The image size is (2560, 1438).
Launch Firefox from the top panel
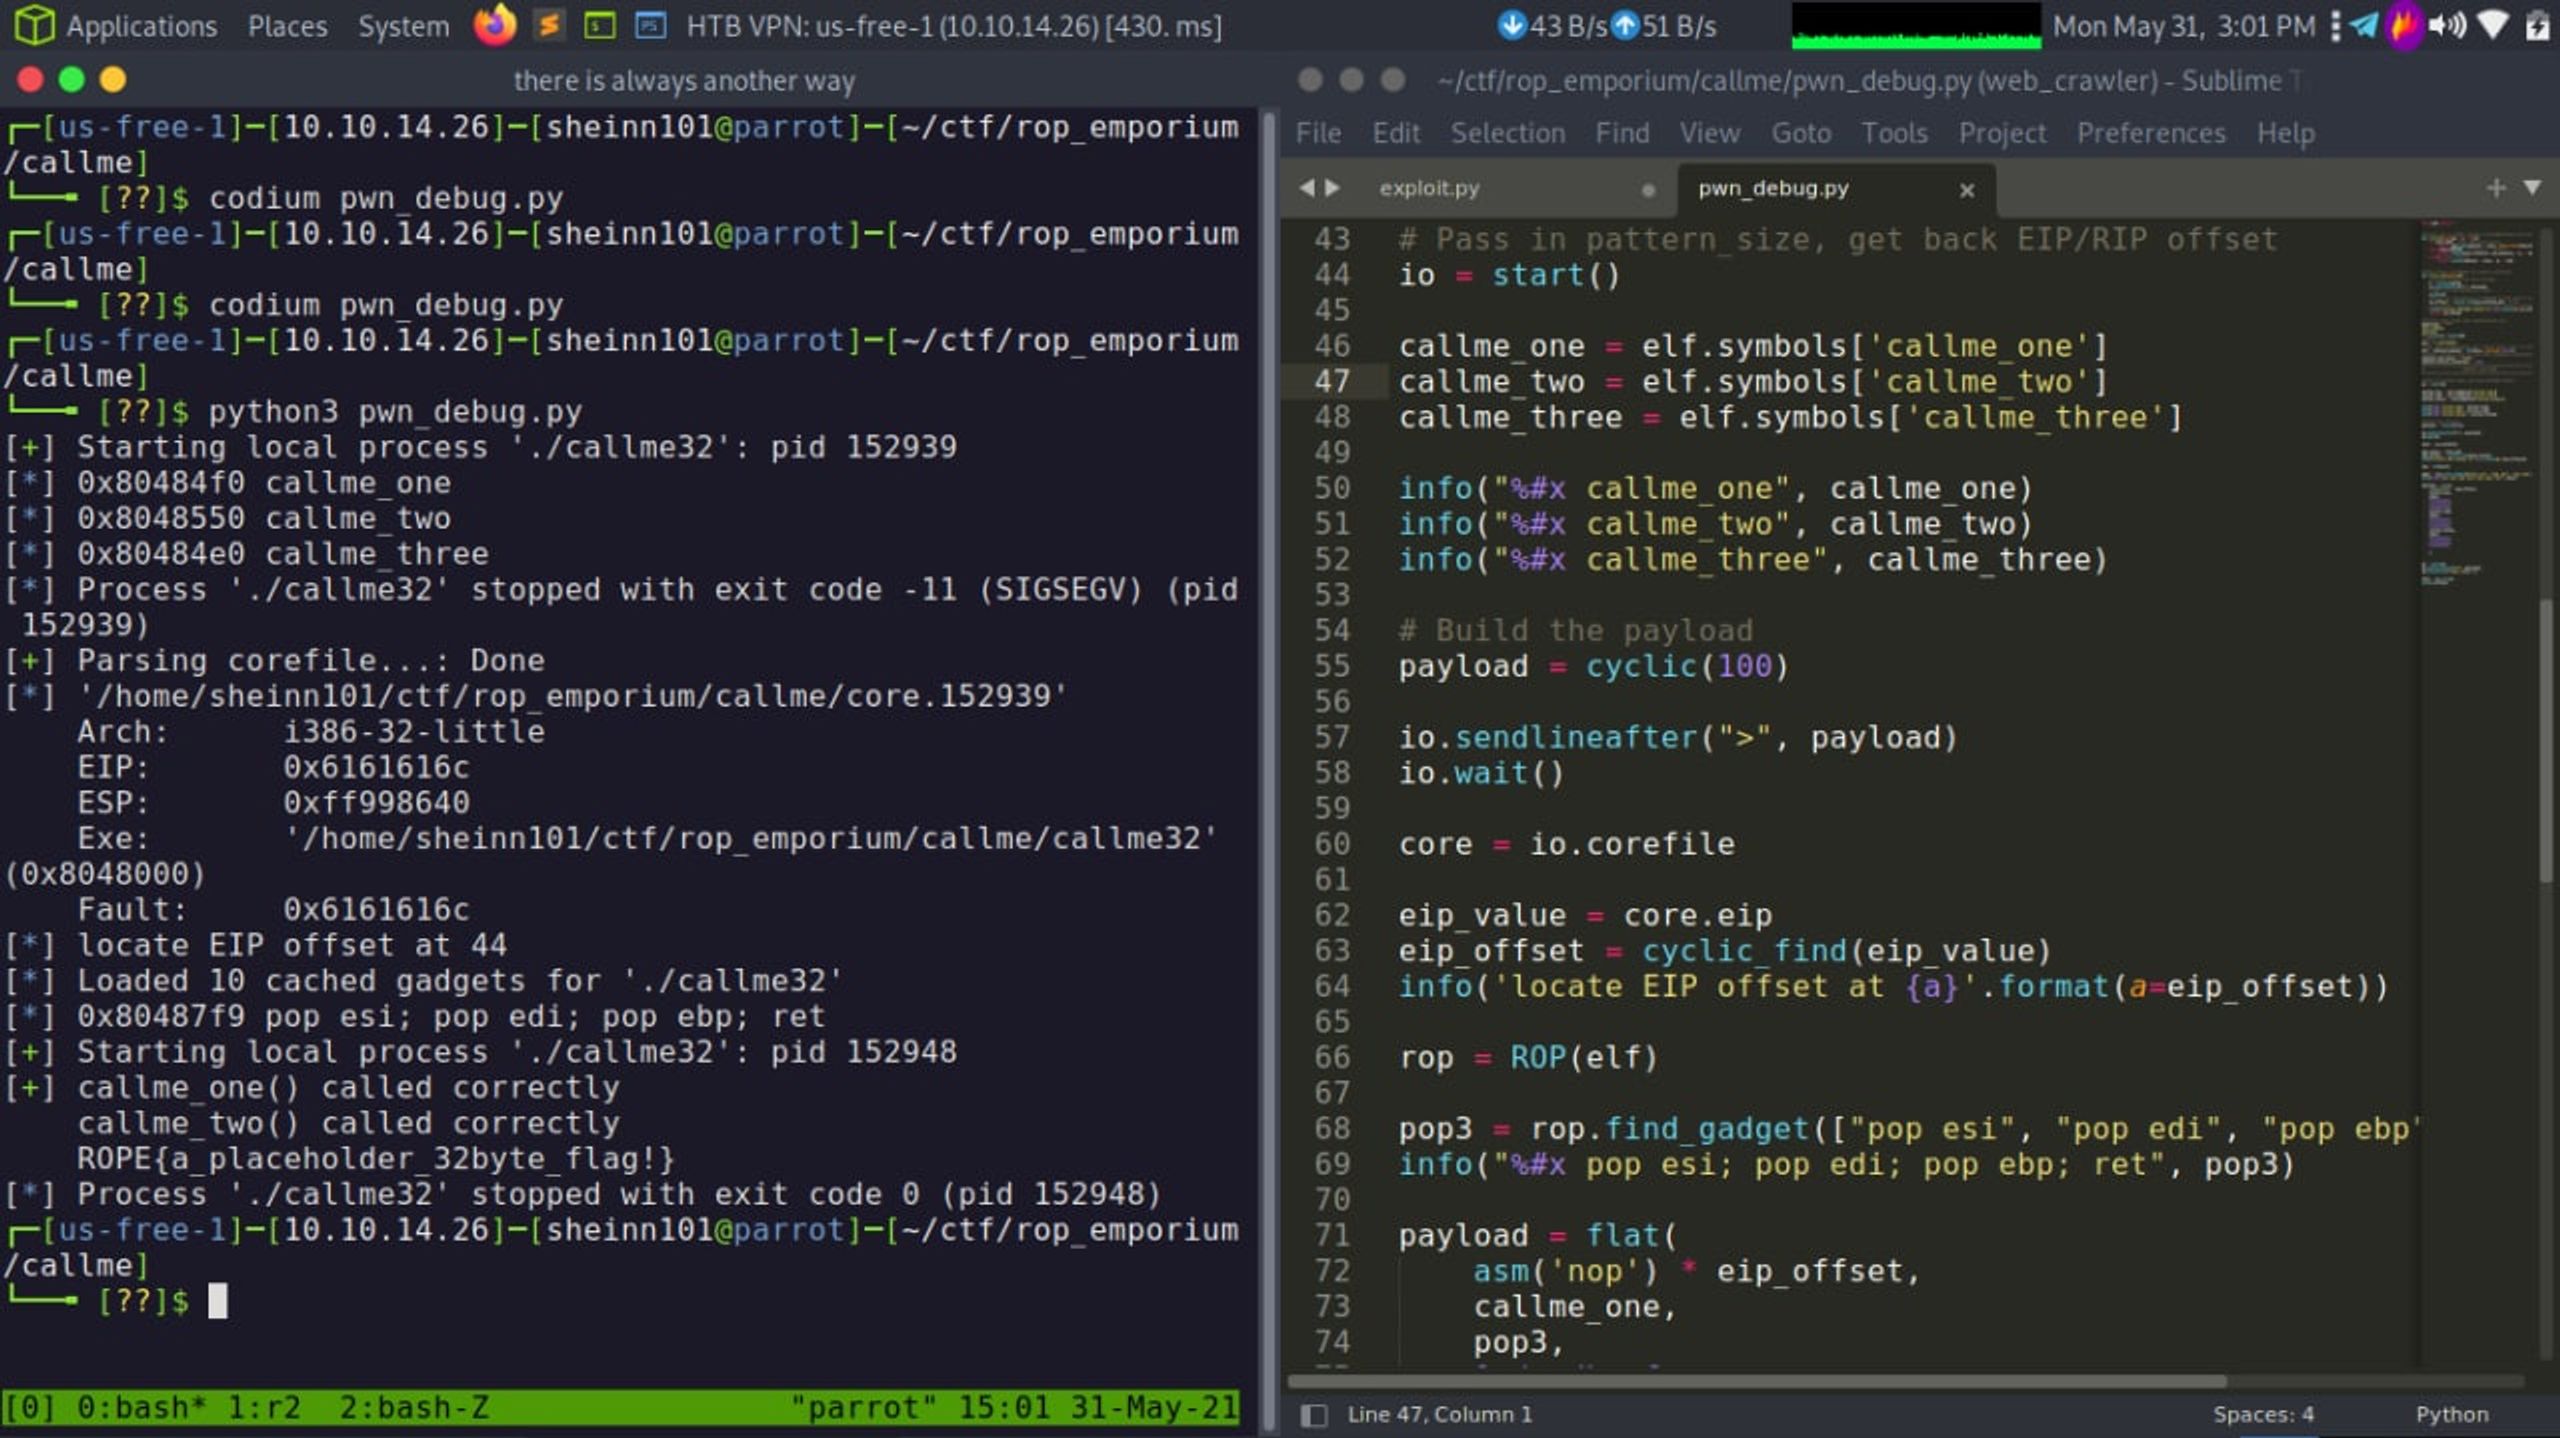point(495,25)
